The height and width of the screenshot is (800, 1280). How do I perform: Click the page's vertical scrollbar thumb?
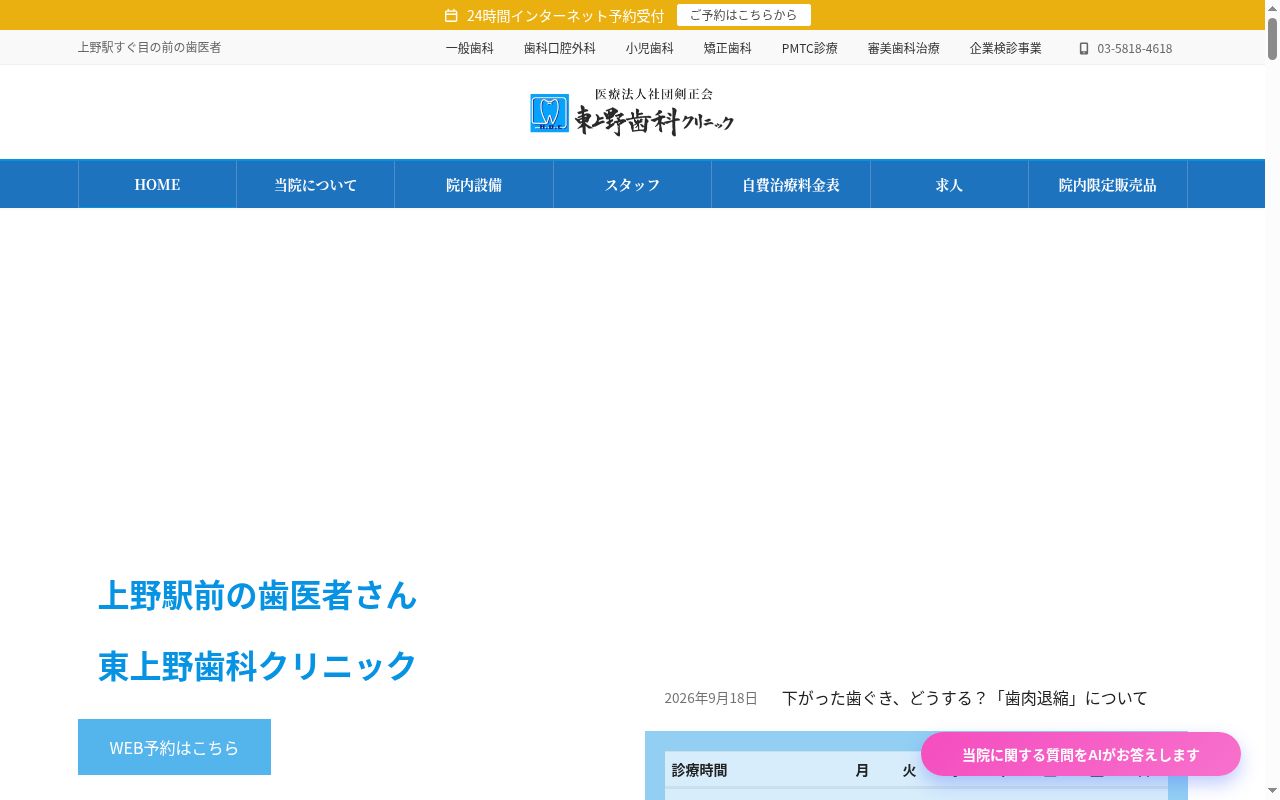[1273, 38]
